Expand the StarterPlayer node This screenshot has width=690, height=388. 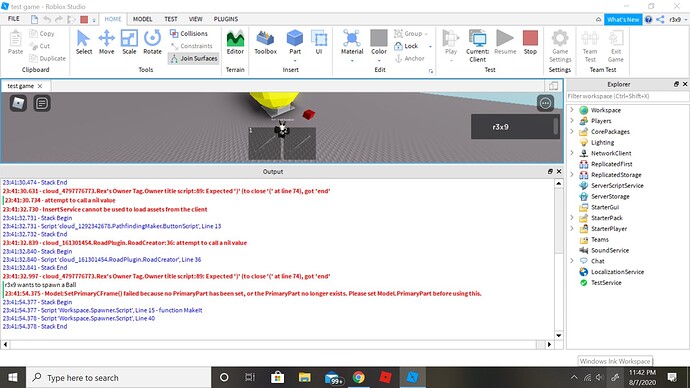[572, 228]
